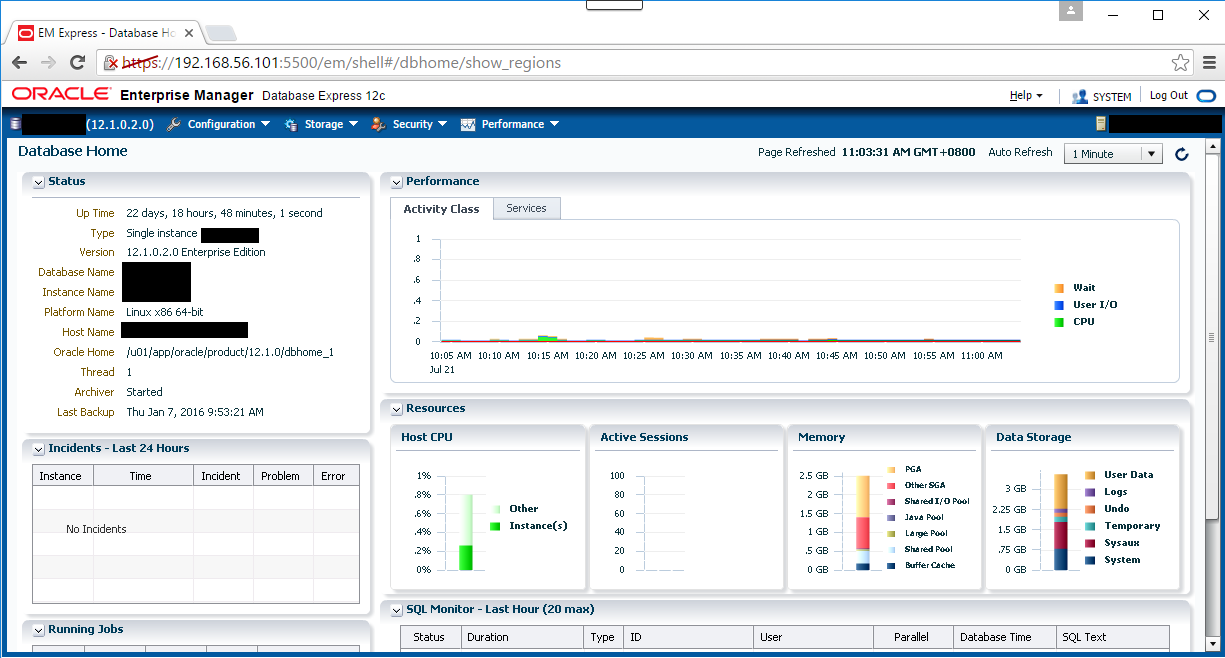
Task: Click the CPU legend color swatch
Action: 1059,322
